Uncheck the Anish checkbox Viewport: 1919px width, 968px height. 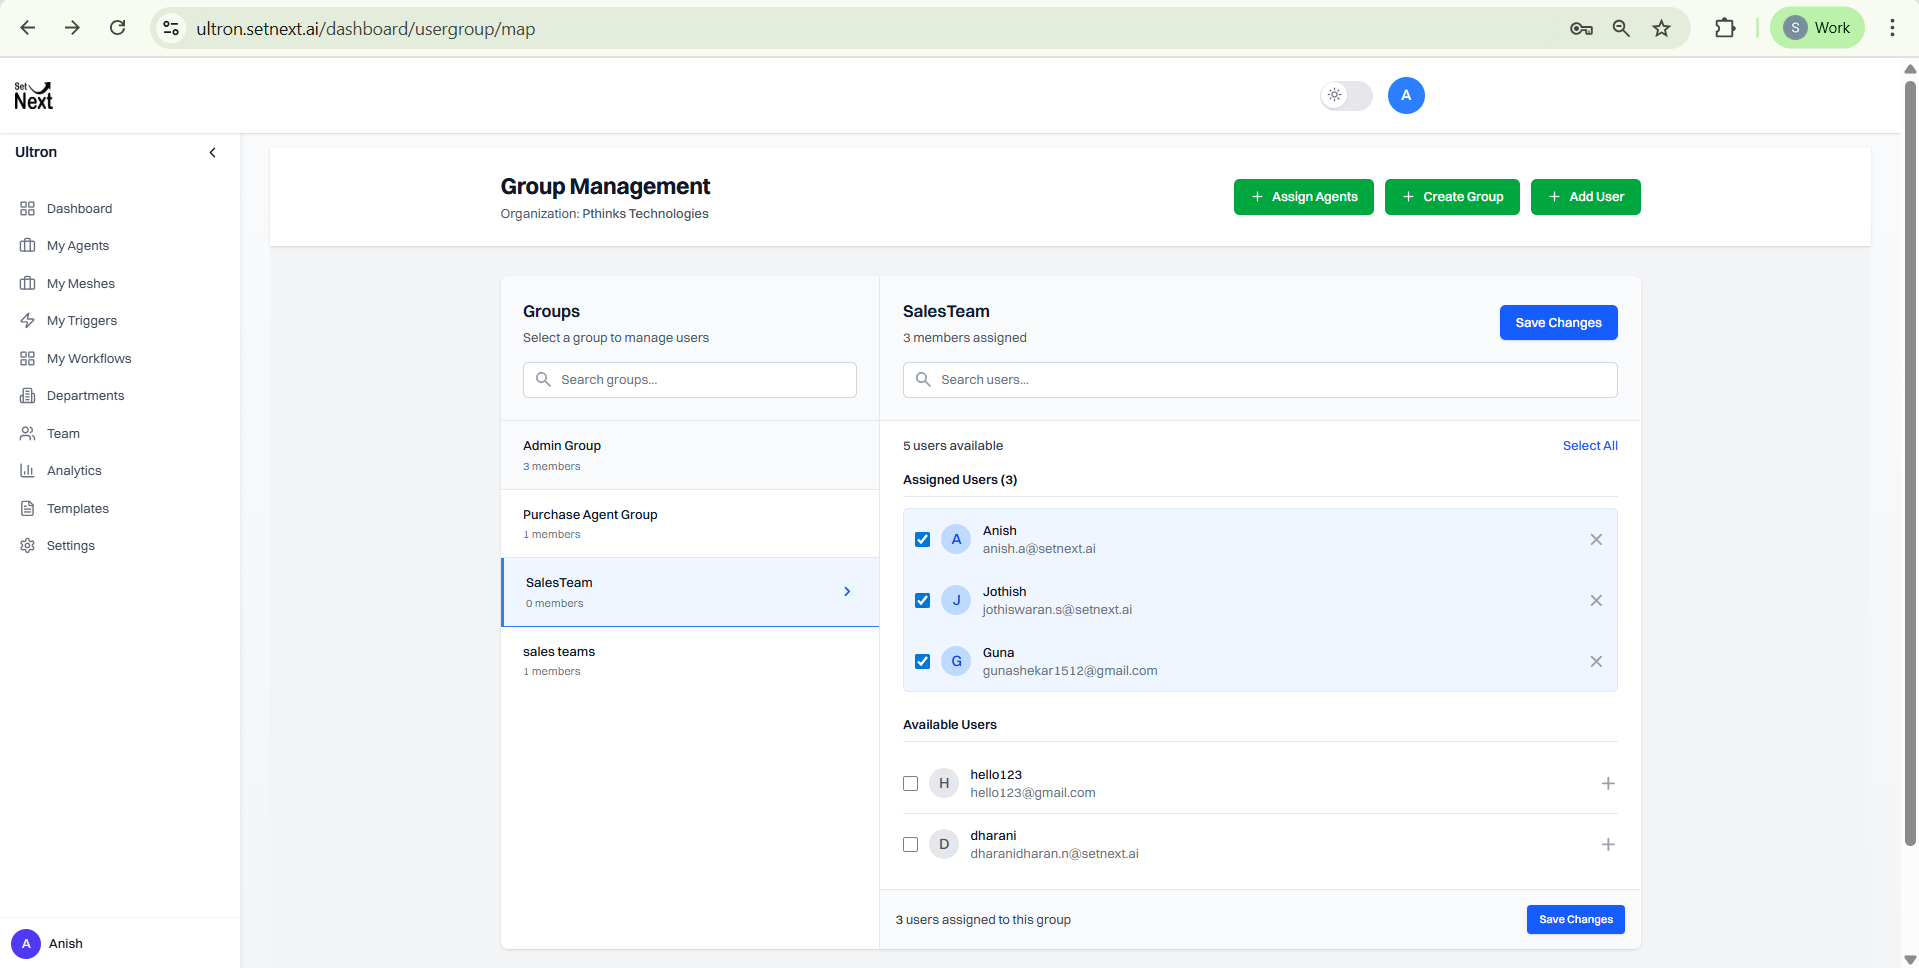coord(922,540)
